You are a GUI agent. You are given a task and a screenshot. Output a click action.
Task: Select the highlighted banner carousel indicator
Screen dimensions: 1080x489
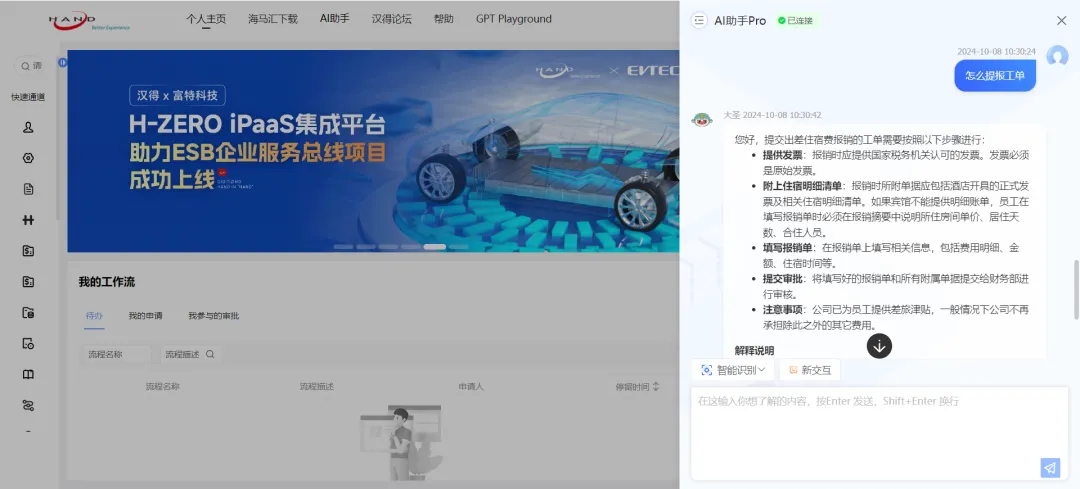coord(435,247)
